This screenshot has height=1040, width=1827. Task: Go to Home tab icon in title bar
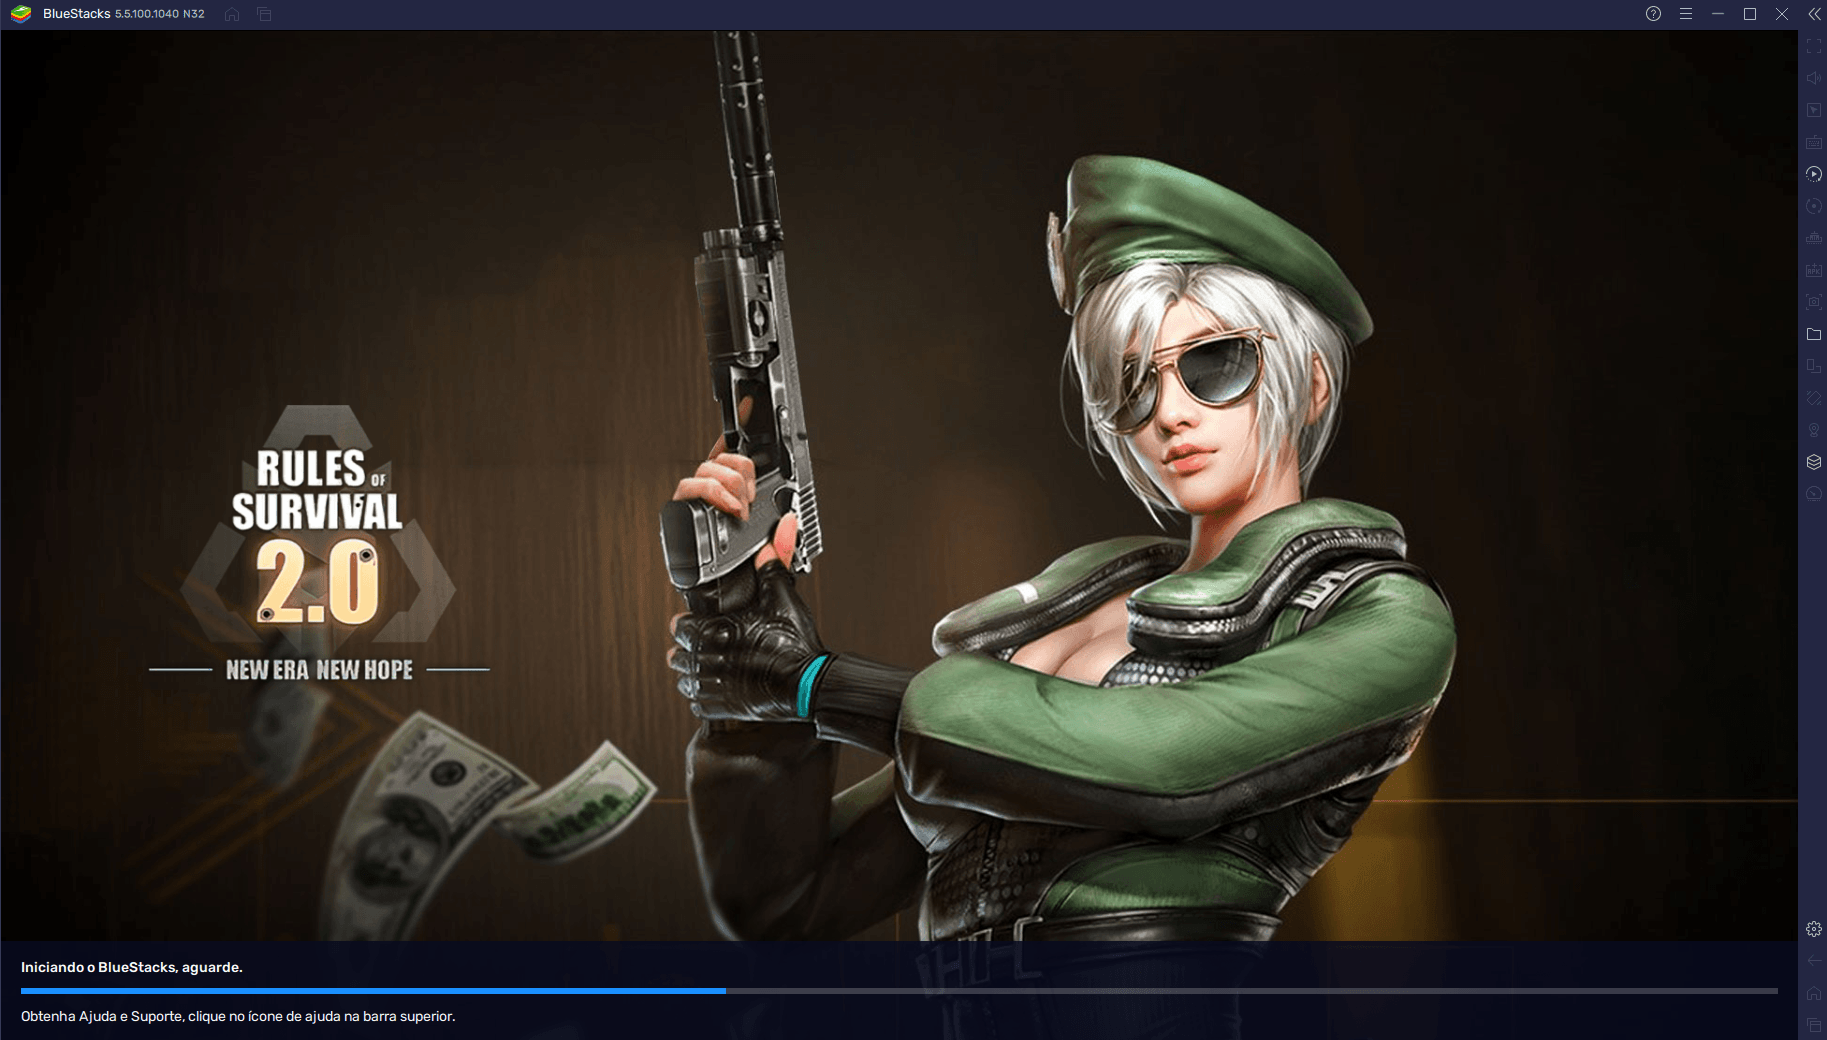232,14
